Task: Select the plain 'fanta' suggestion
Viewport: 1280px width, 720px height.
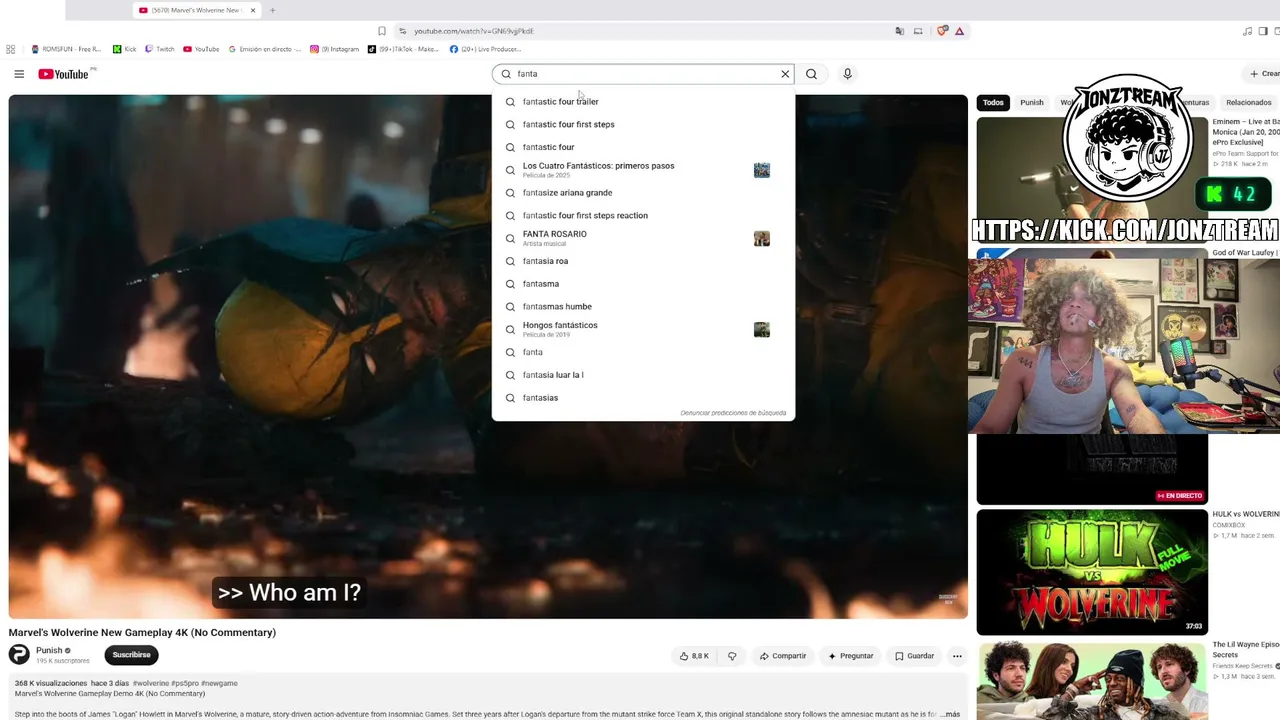Action: (x=643, y=352)
